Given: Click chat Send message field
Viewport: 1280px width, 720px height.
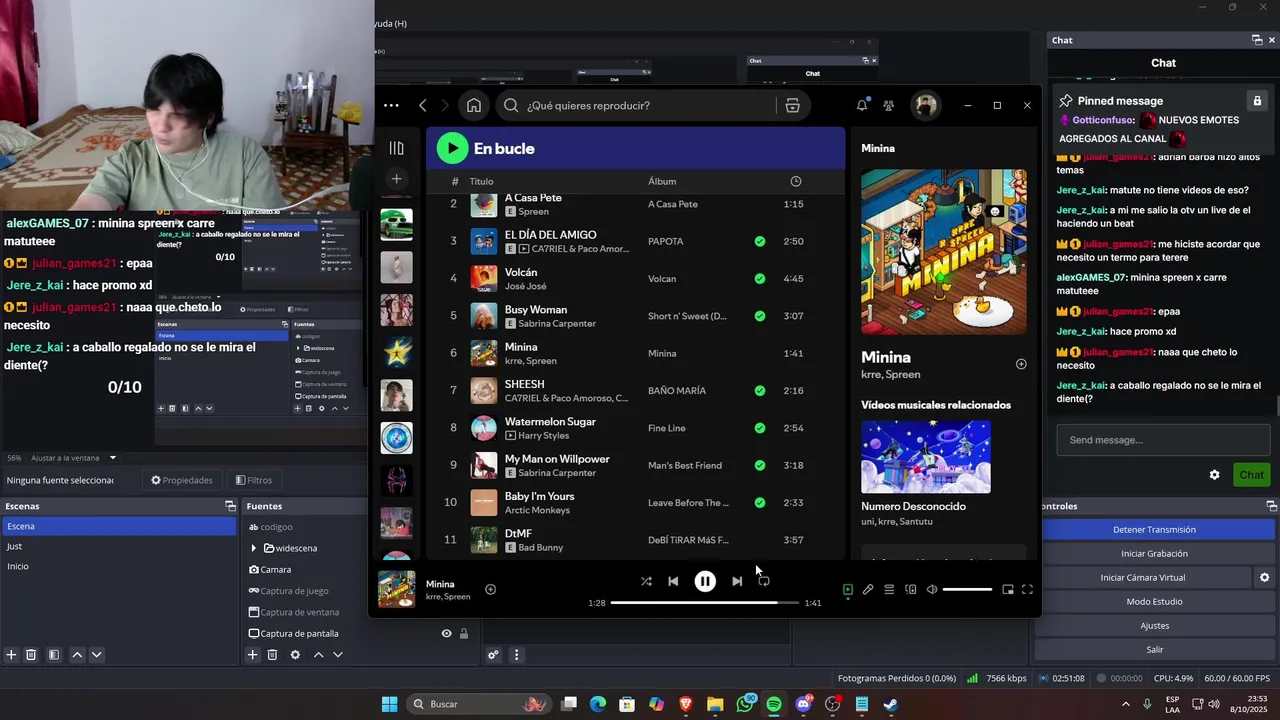Looking at the screenshot, I should click(x=1163, y=440).
